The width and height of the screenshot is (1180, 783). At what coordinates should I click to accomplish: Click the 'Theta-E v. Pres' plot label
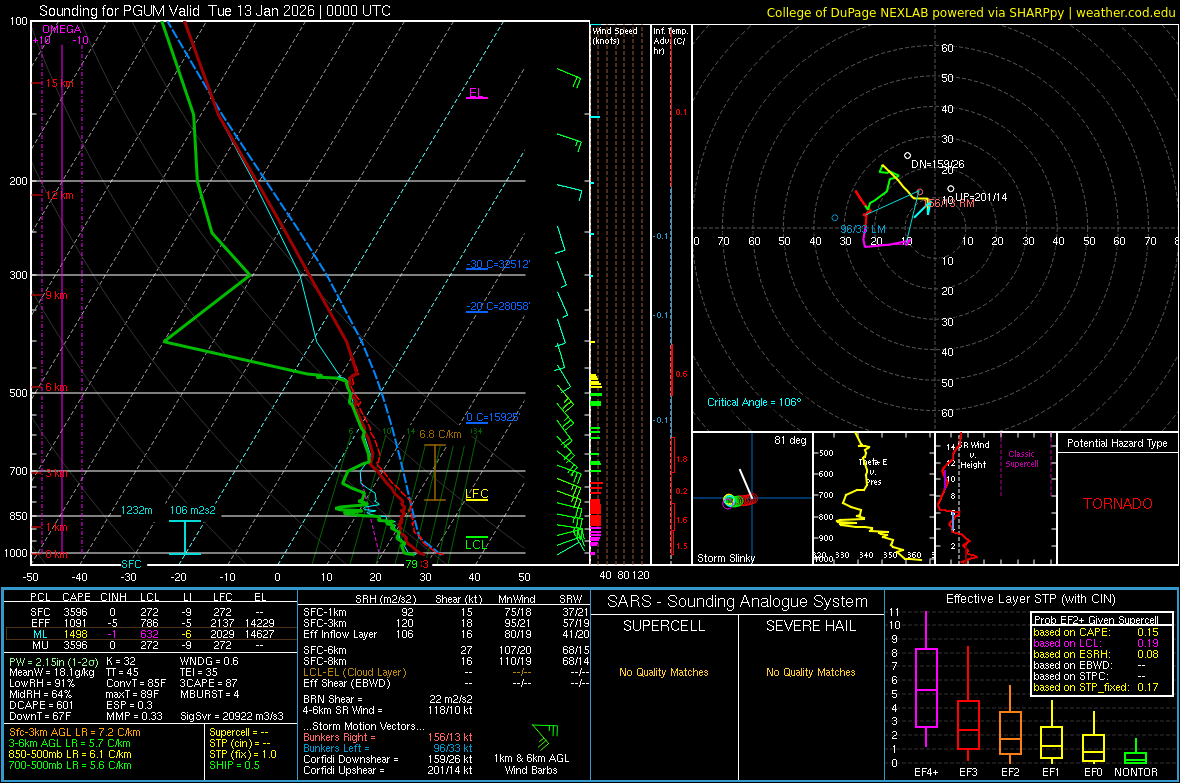tap(873, 472)
